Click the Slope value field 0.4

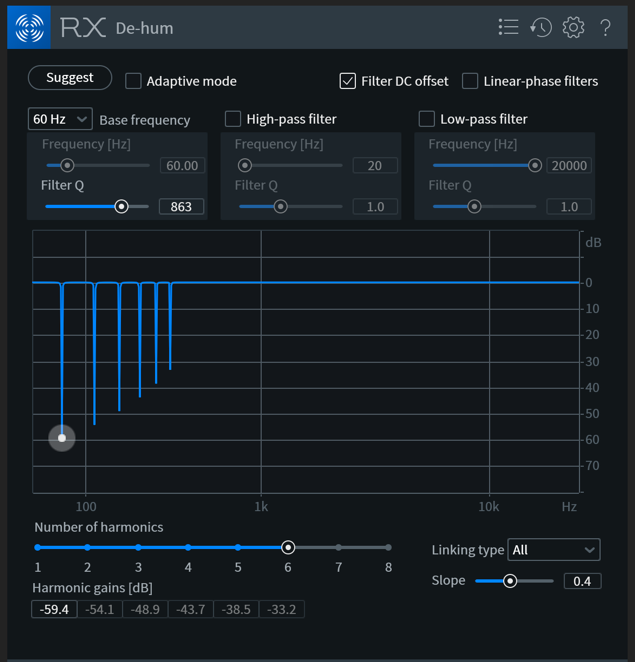point(582,581)
